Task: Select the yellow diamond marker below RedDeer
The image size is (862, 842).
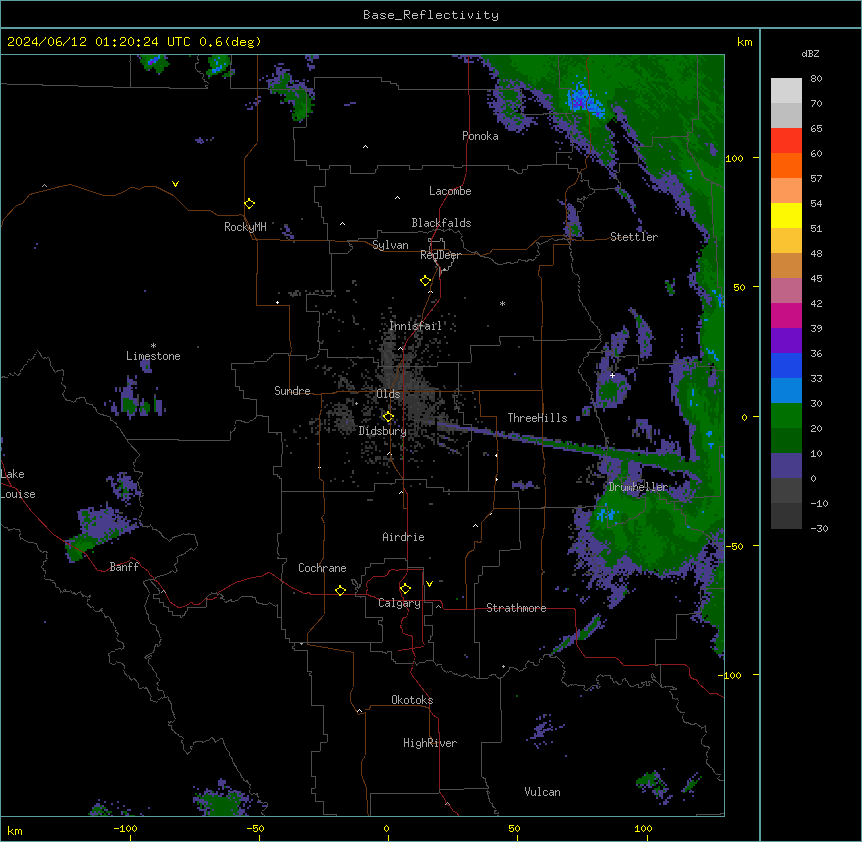Action: pyautogui.click(x=426, y=281)
